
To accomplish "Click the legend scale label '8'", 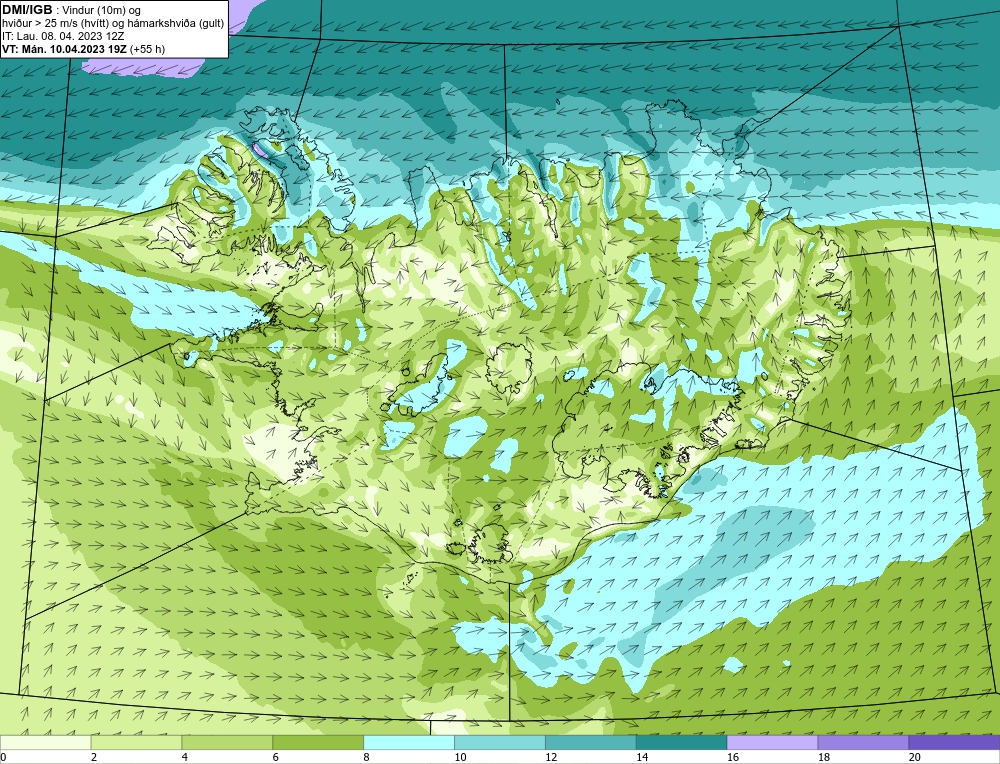I will (x=367, y=757).
